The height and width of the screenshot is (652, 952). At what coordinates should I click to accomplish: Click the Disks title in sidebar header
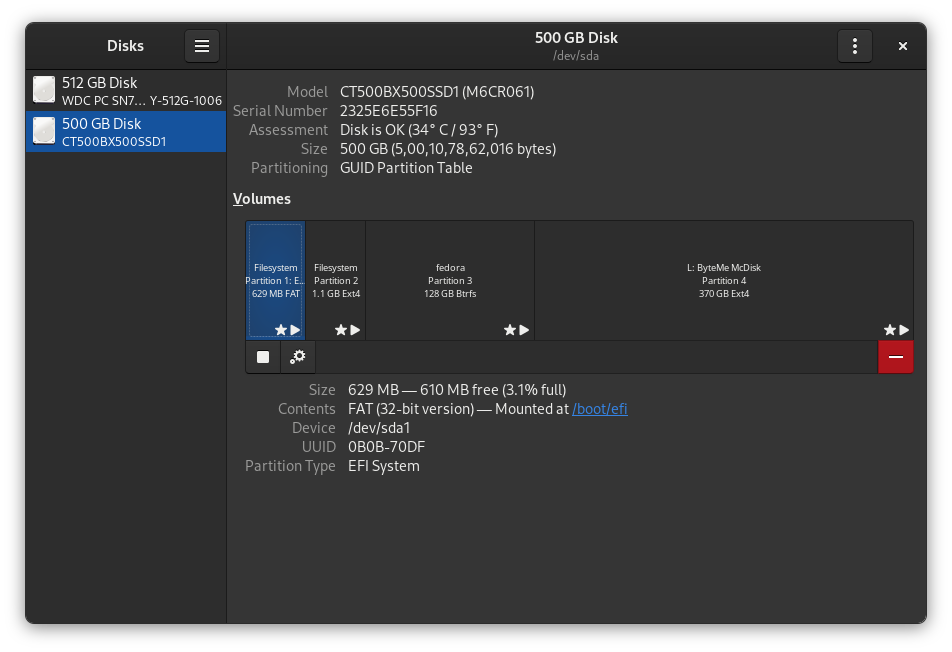point(125,46)
